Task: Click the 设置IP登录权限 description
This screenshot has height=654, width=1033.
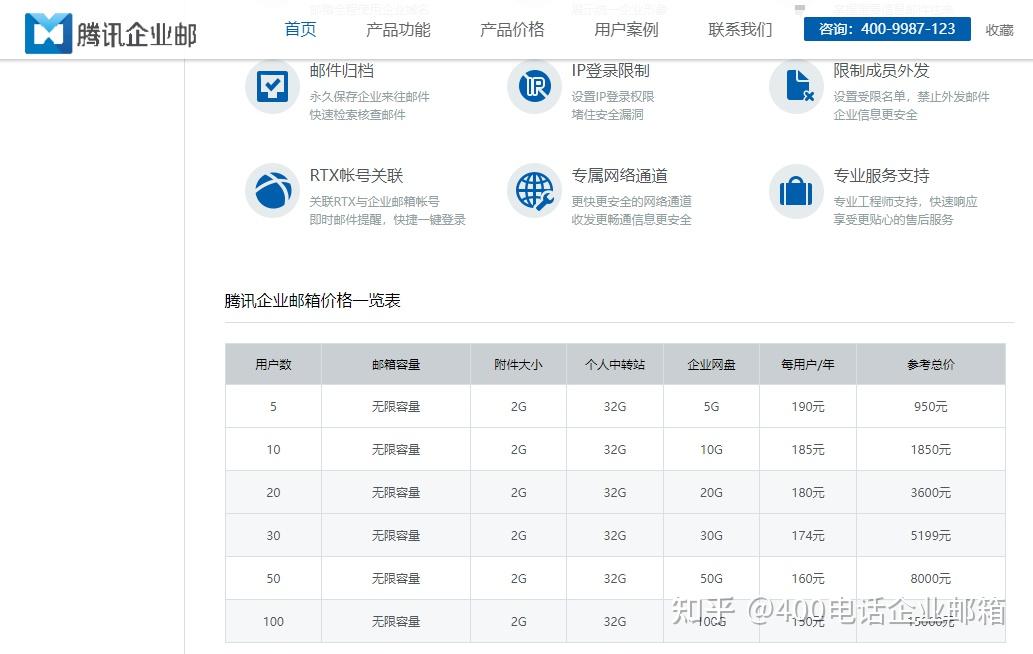Action: [x=613, y=96]
